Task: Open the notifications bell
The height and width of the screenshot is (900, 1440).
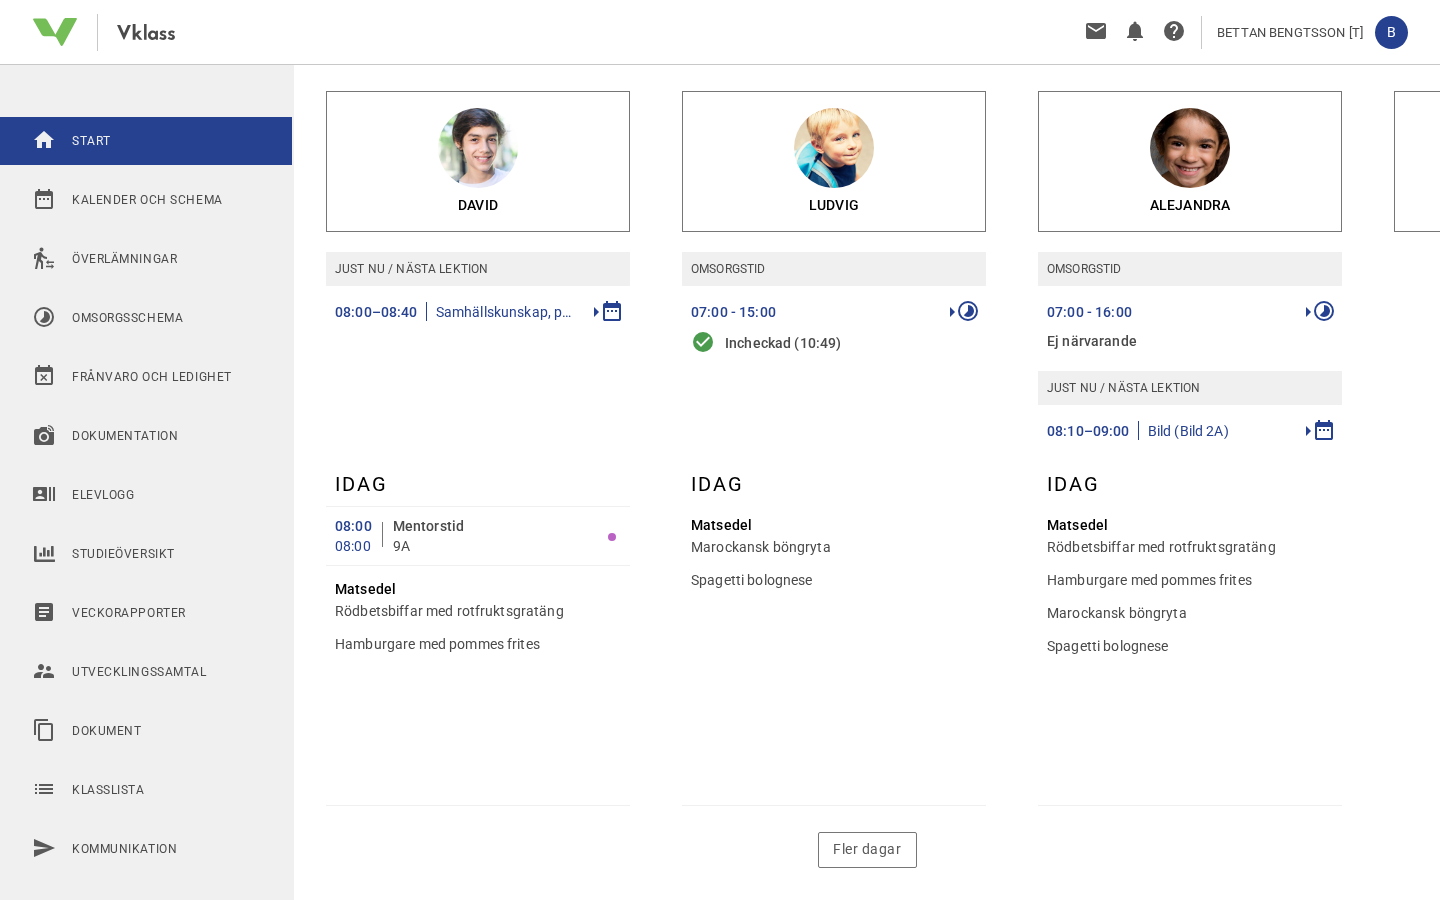Action: (1134, 32)
